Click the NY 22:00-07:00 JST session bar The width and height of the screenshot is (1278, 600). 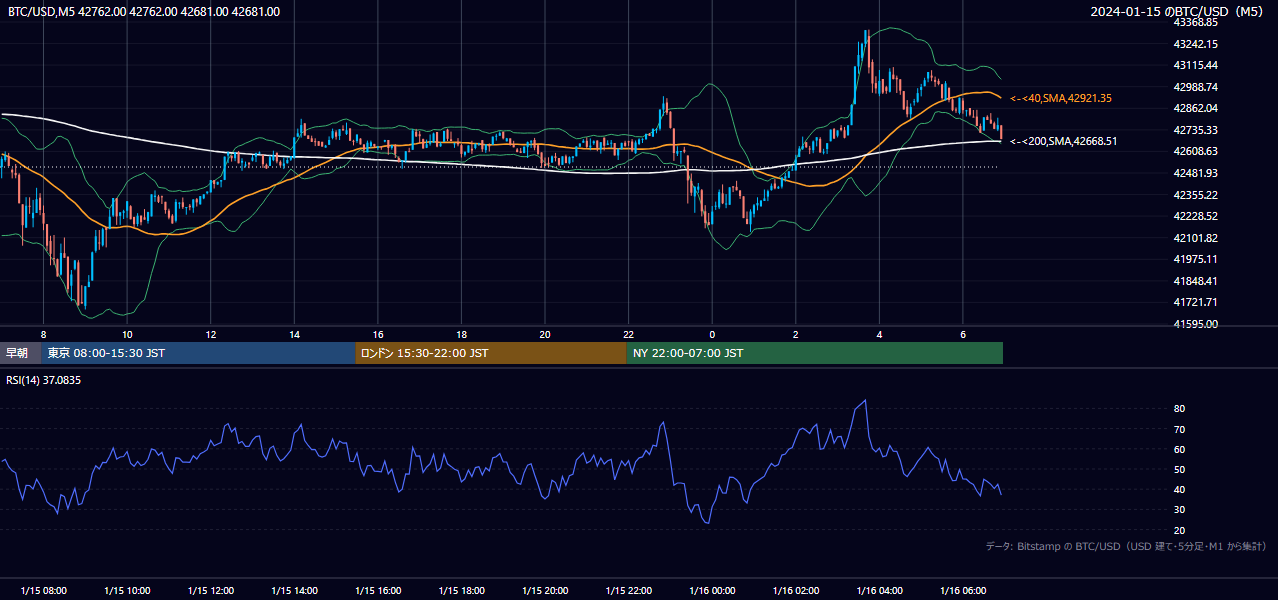(815, 353)
